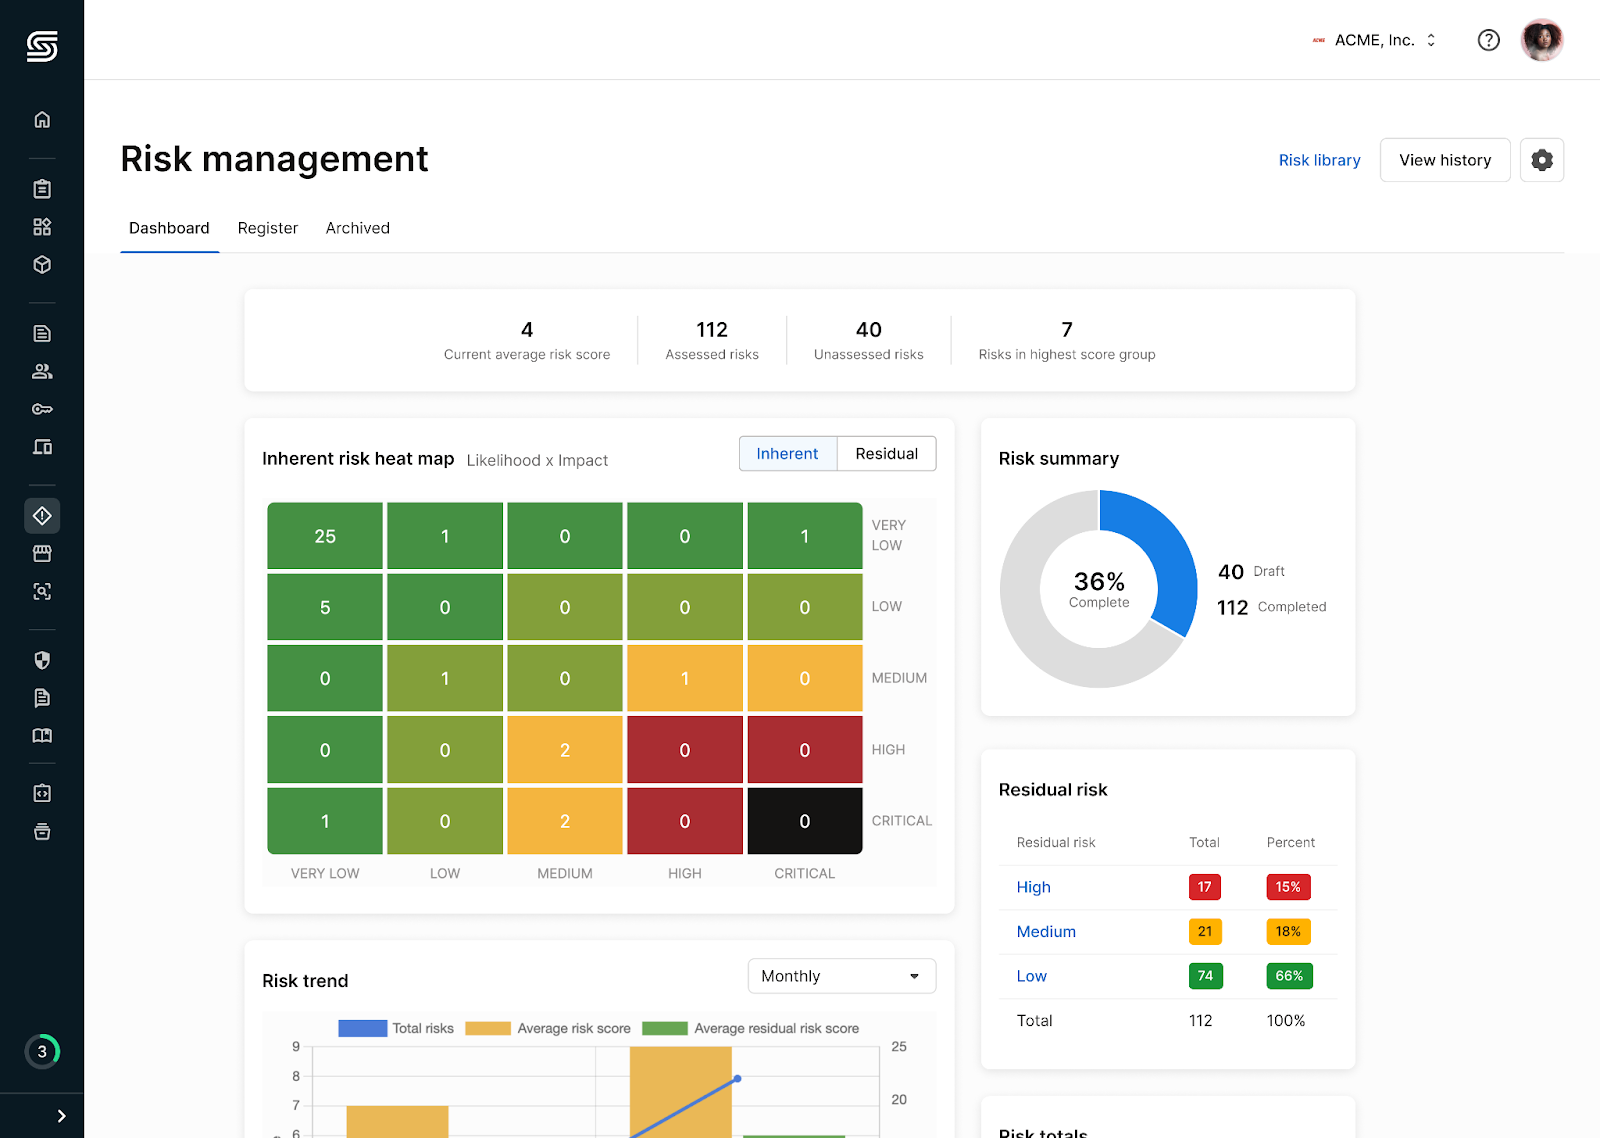
Task: Open the Risk library link
Action: click(1319, 160)
